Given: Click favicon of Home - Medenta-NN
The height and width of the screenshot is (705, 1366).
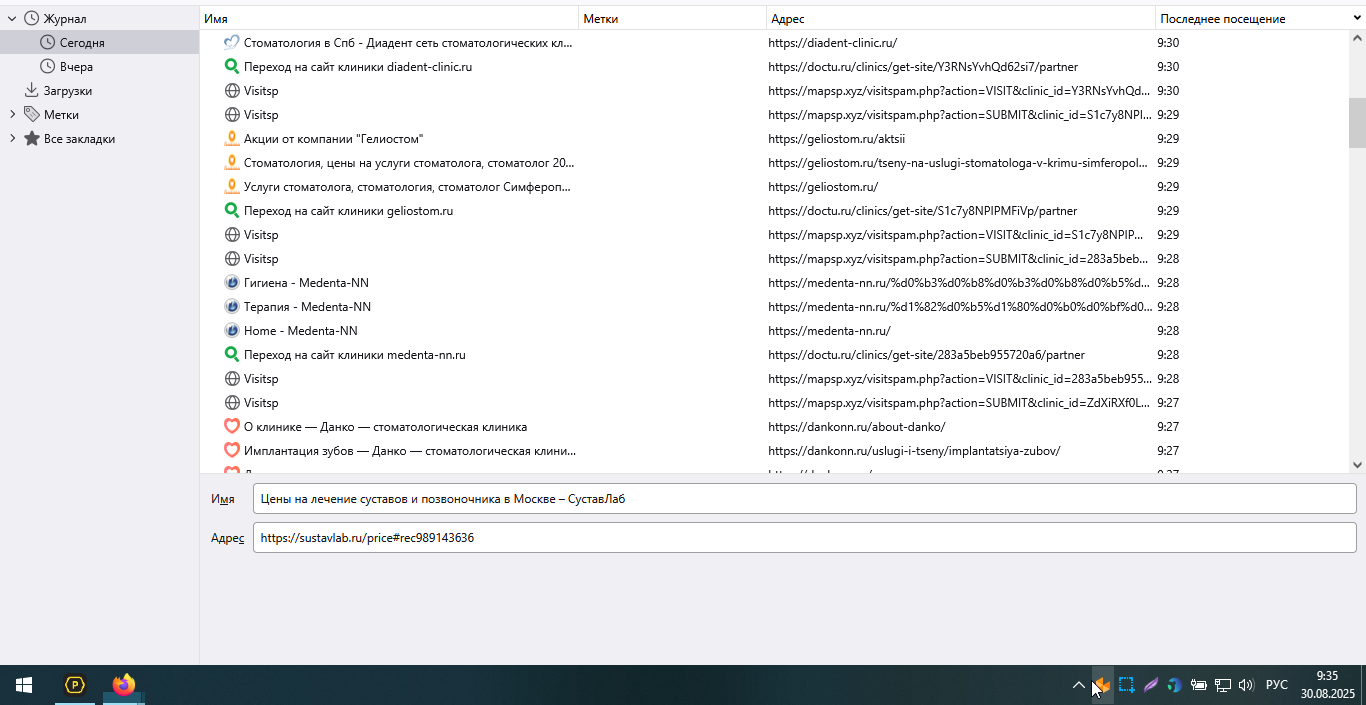Looking at the screenshot, I should 232,330.
